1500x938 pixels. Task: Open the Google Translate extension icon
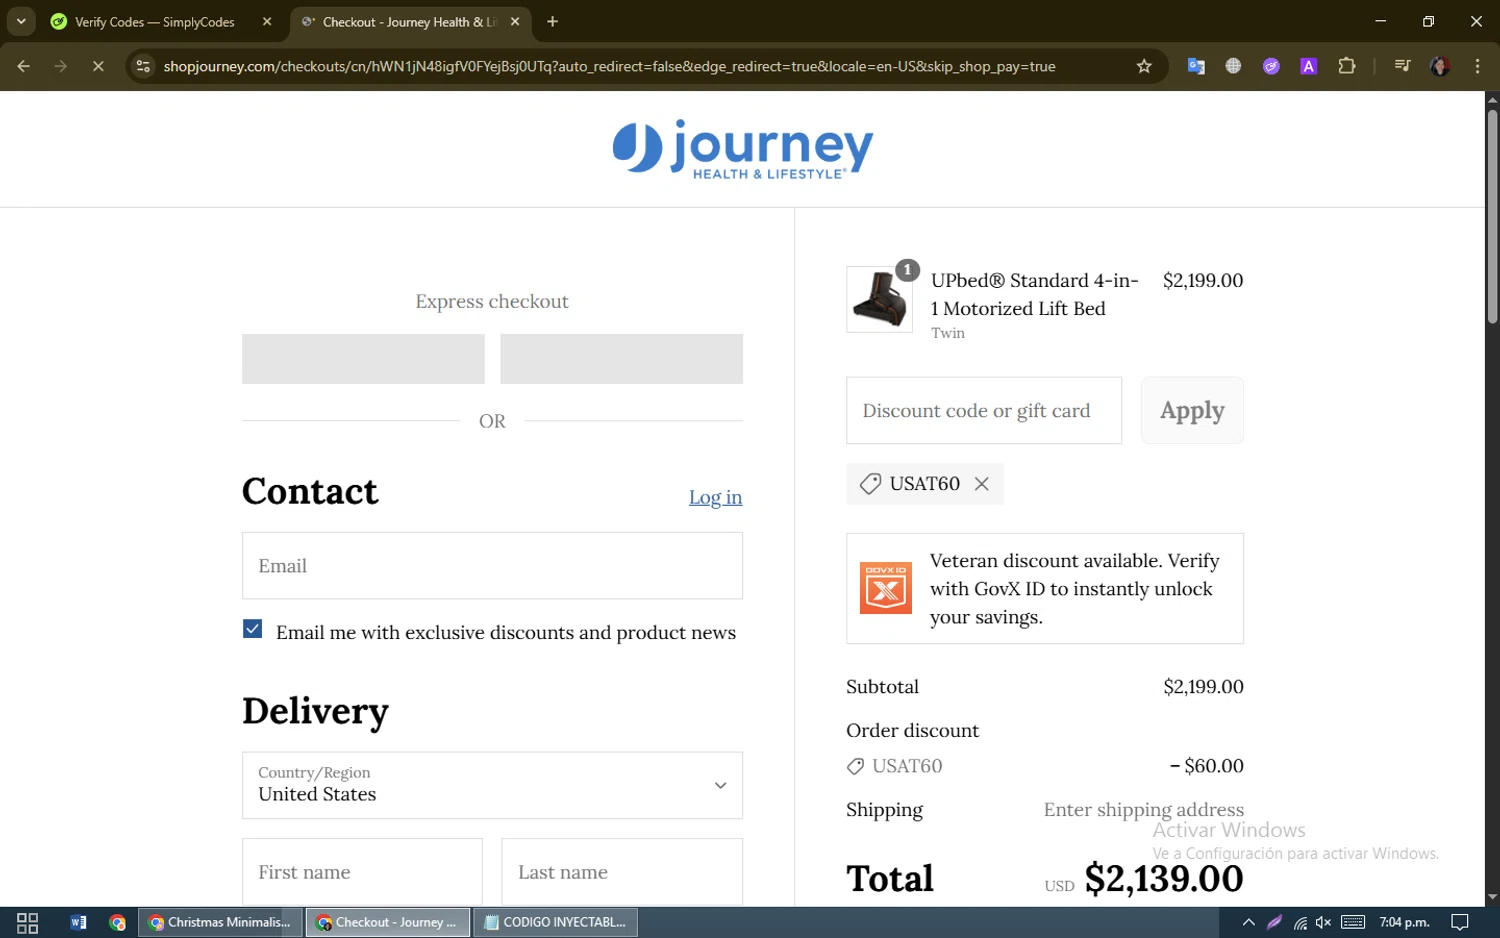pyautogui.click(x=1196, y=66)
